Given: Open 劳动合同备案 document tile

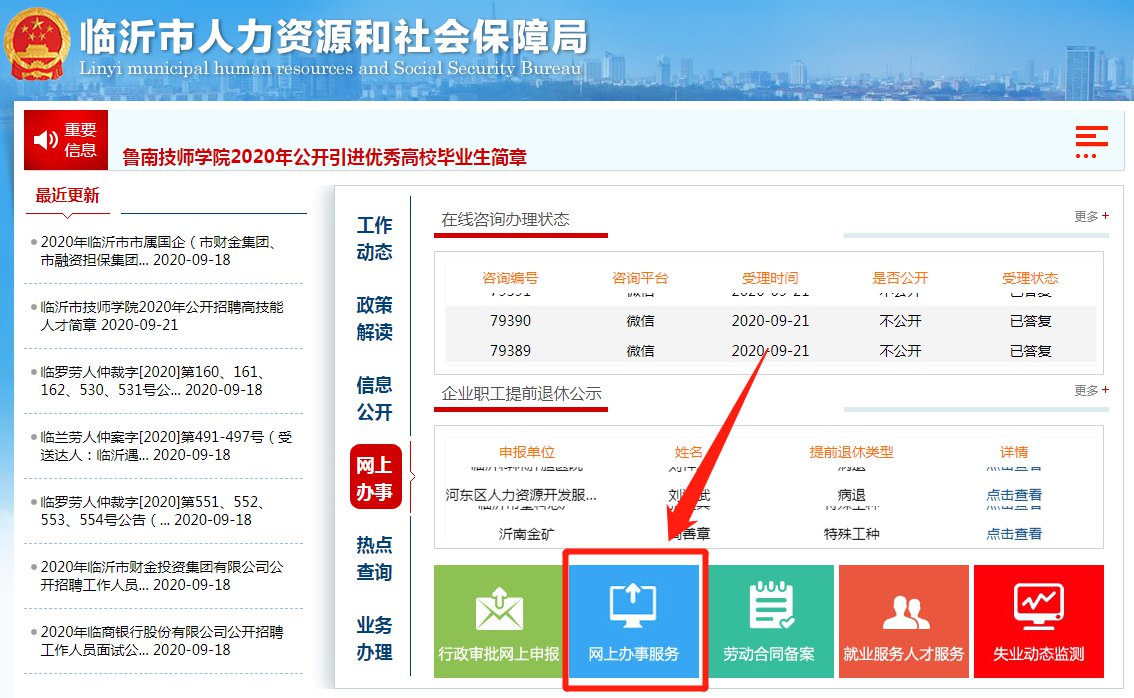Looking at the screenshot, I should click(x=769, y=621).
